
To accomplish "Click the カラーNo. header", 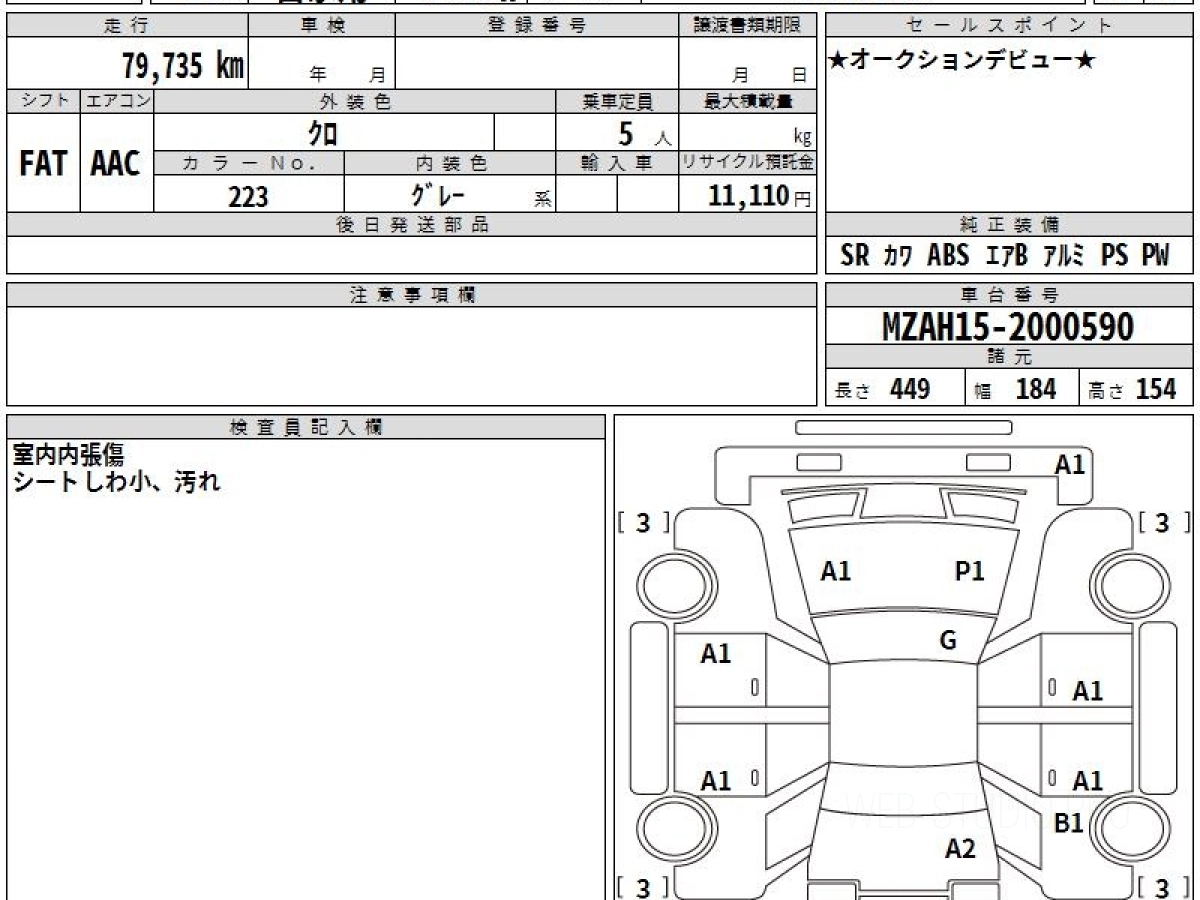I will coord(249,163).
